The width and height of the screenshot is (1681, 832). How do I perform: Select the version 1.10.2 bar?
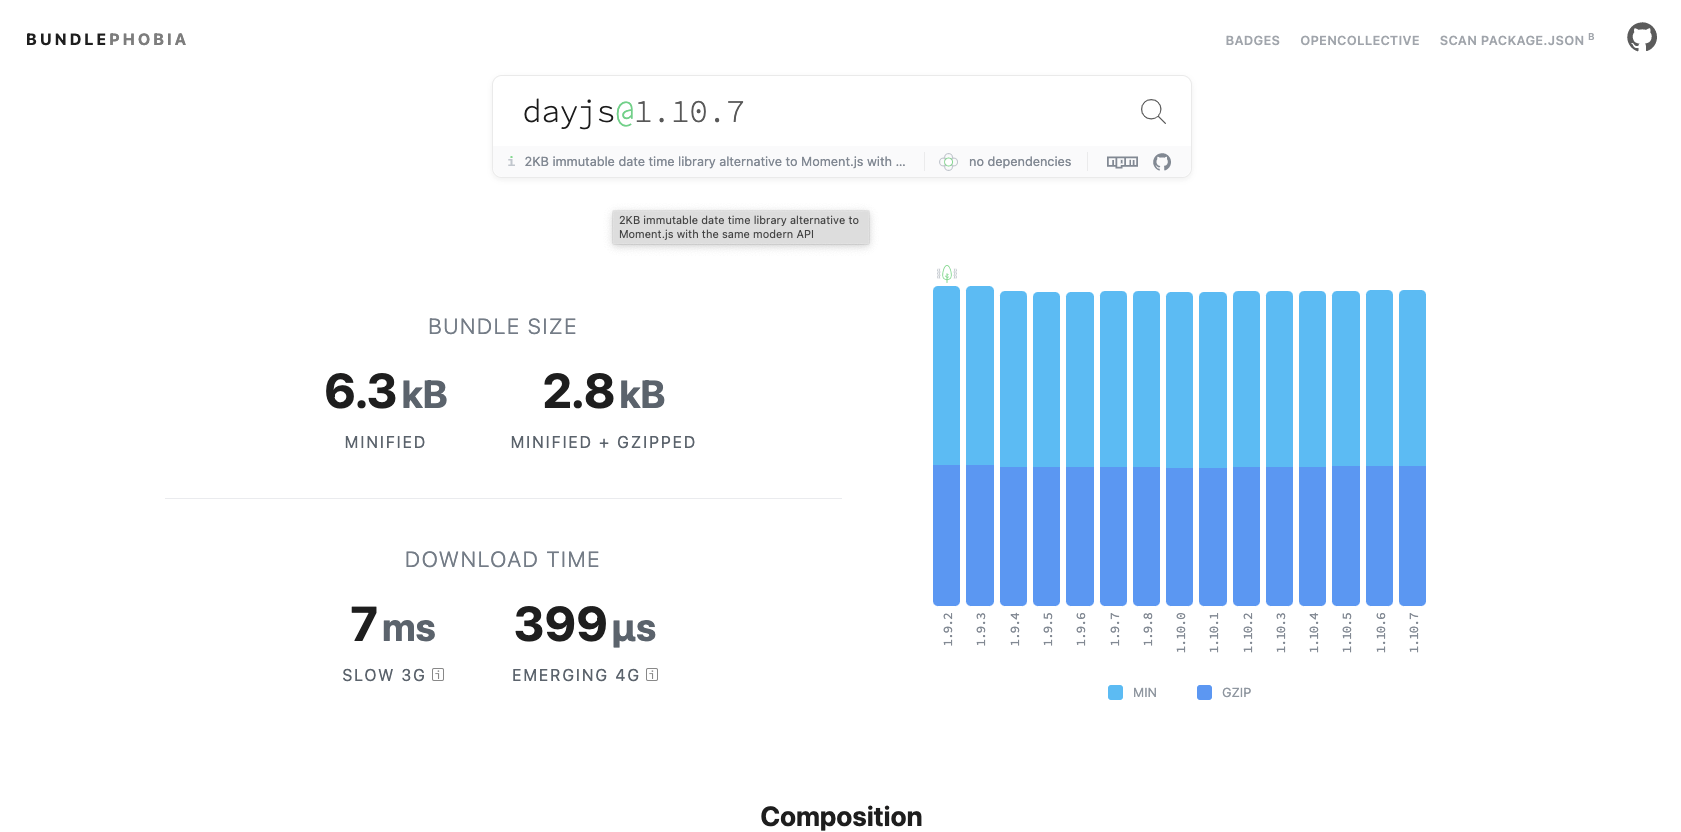[1246, 448]
